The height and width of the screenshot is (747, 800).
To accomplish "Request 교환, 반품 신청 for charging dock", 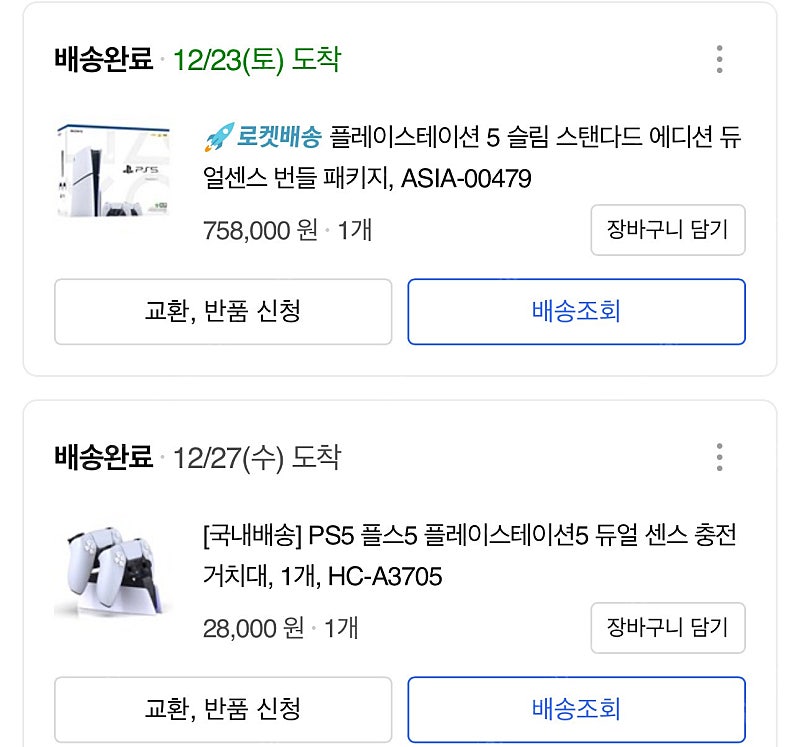I will [x=223, y=710].
